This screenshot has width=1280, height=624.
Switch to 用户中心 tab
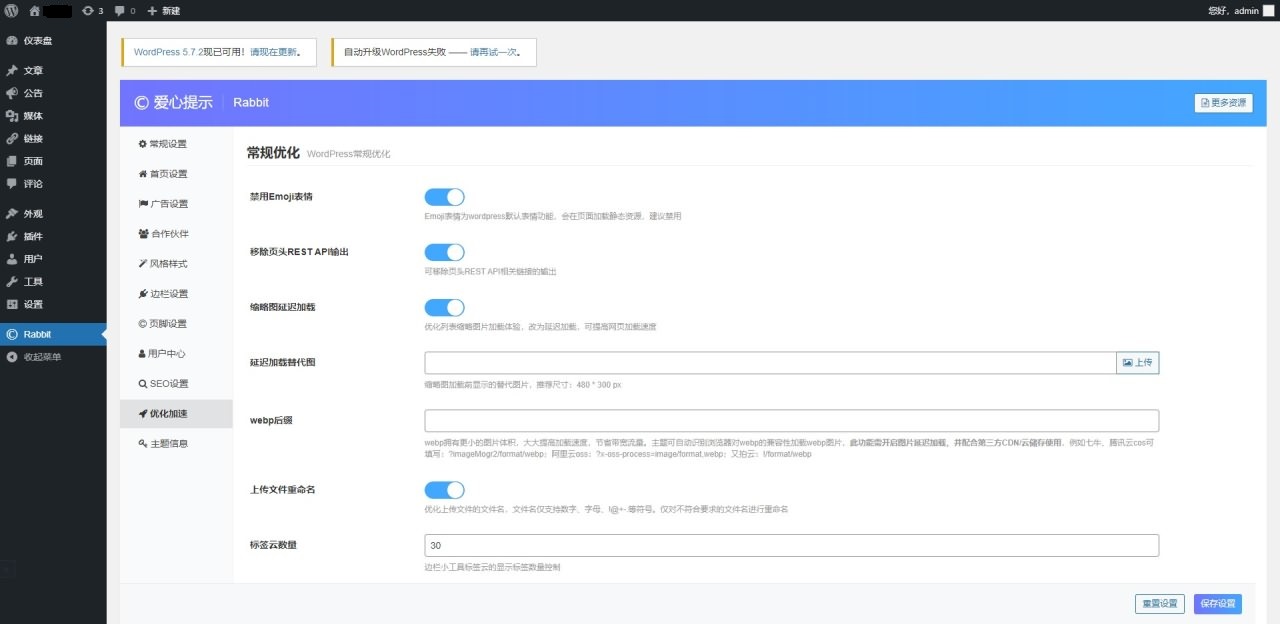pyautogui.click(x=176, y=354)
